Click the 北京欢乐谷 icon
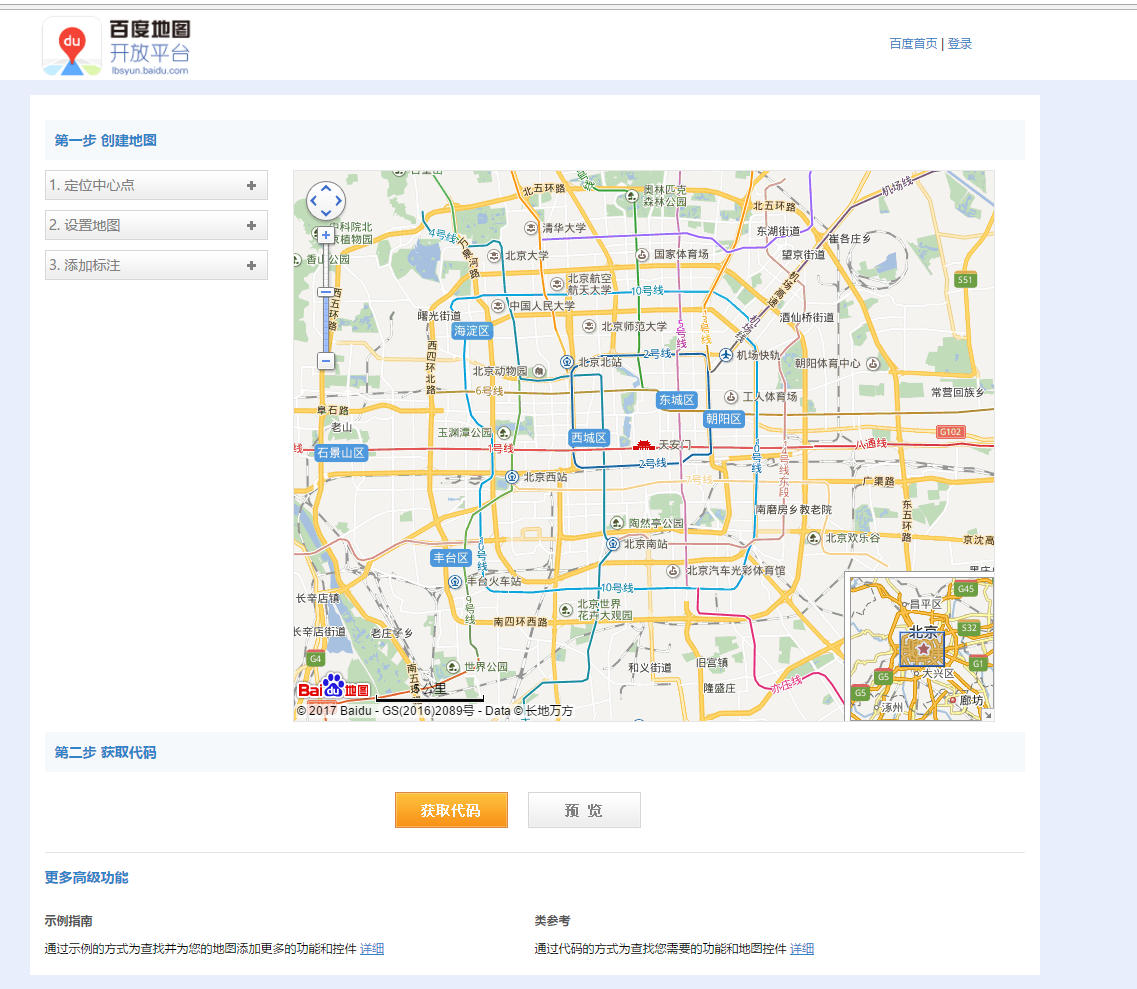This screenshot has width=1137, height=989. point(814,538)
